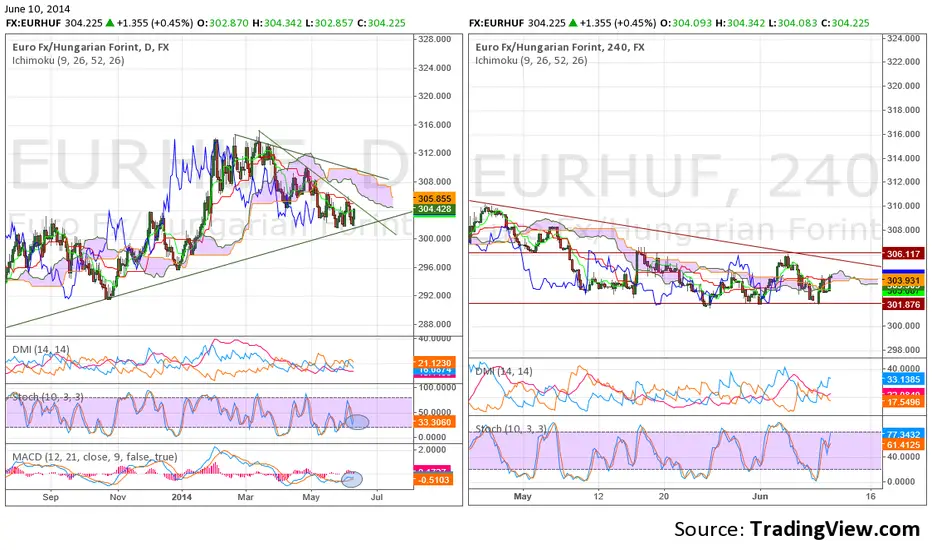Click the 298.000 price axis label
Screen dimensions: 932x550
(903, 350)
